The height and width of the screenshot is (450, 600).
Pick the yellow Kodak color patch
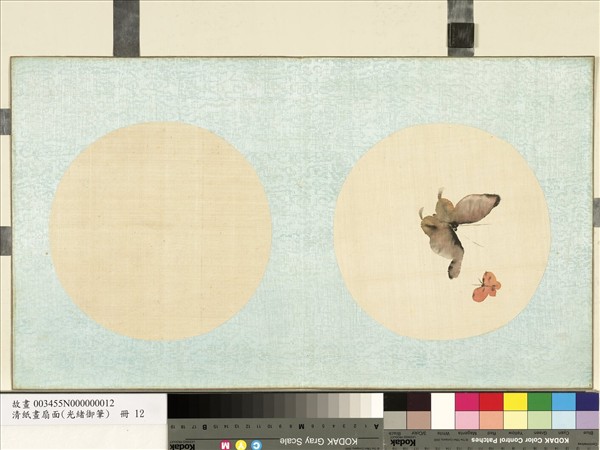(515, 401)
